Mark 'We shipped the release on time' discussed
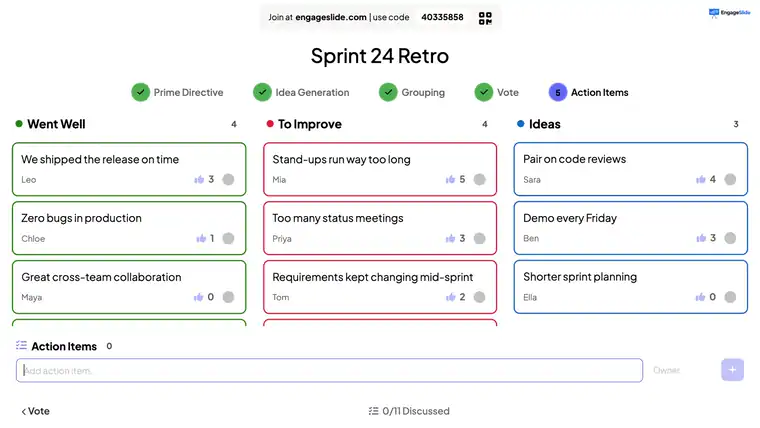This screenshot has height=428, width=760. [x=228, y=179]
